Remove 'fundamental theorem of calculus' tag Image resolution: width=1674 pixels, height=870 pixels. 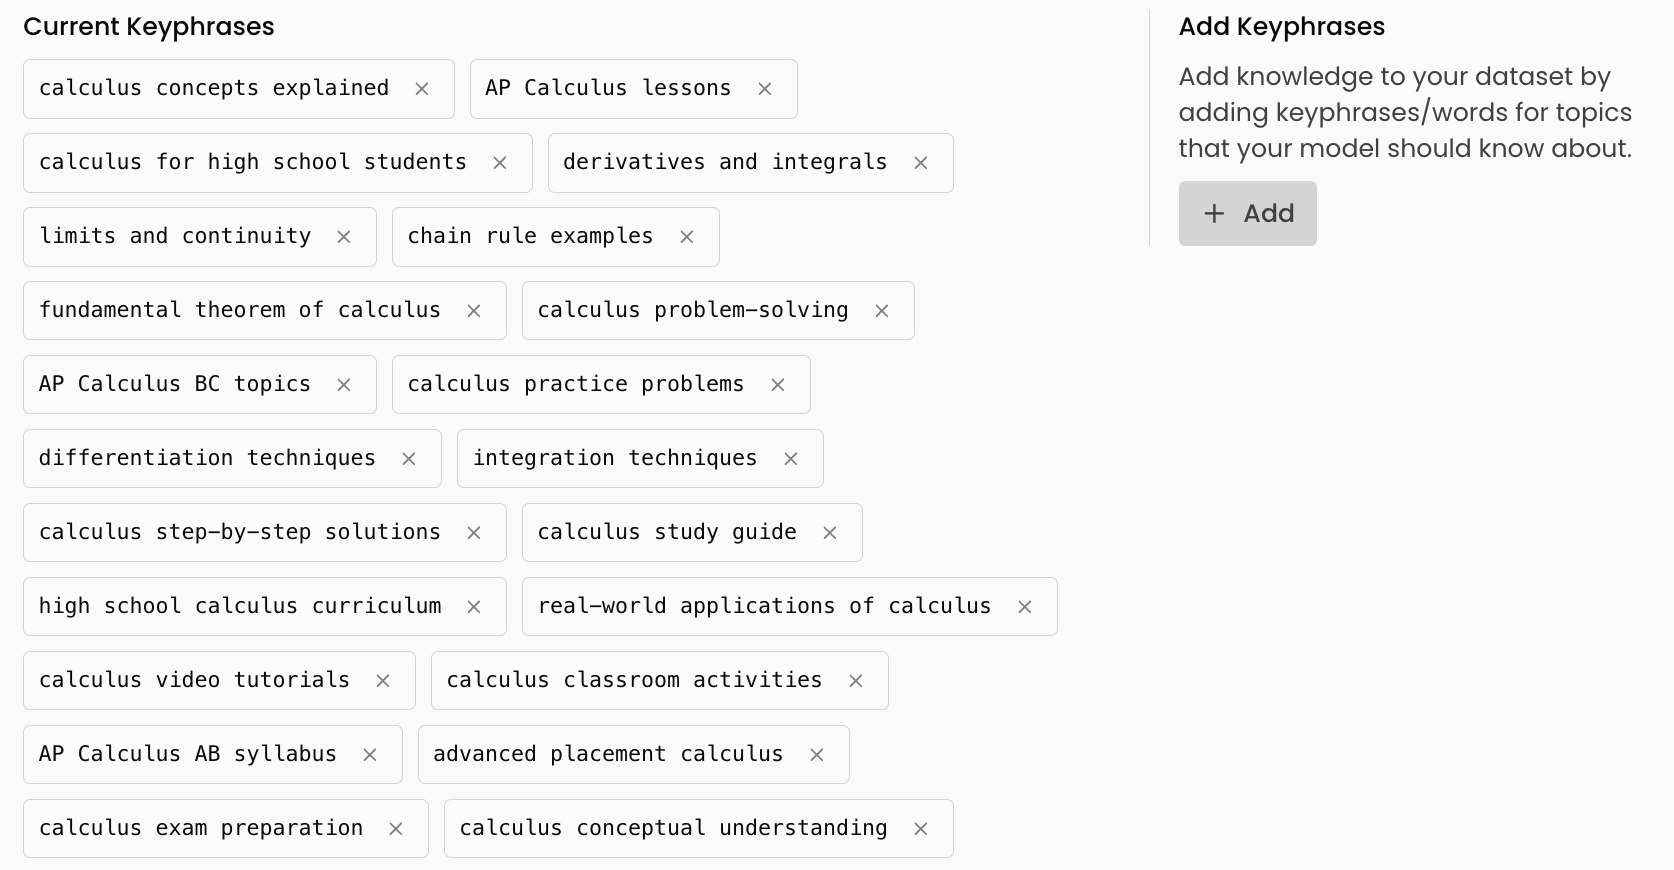click(x=474, y=311)
